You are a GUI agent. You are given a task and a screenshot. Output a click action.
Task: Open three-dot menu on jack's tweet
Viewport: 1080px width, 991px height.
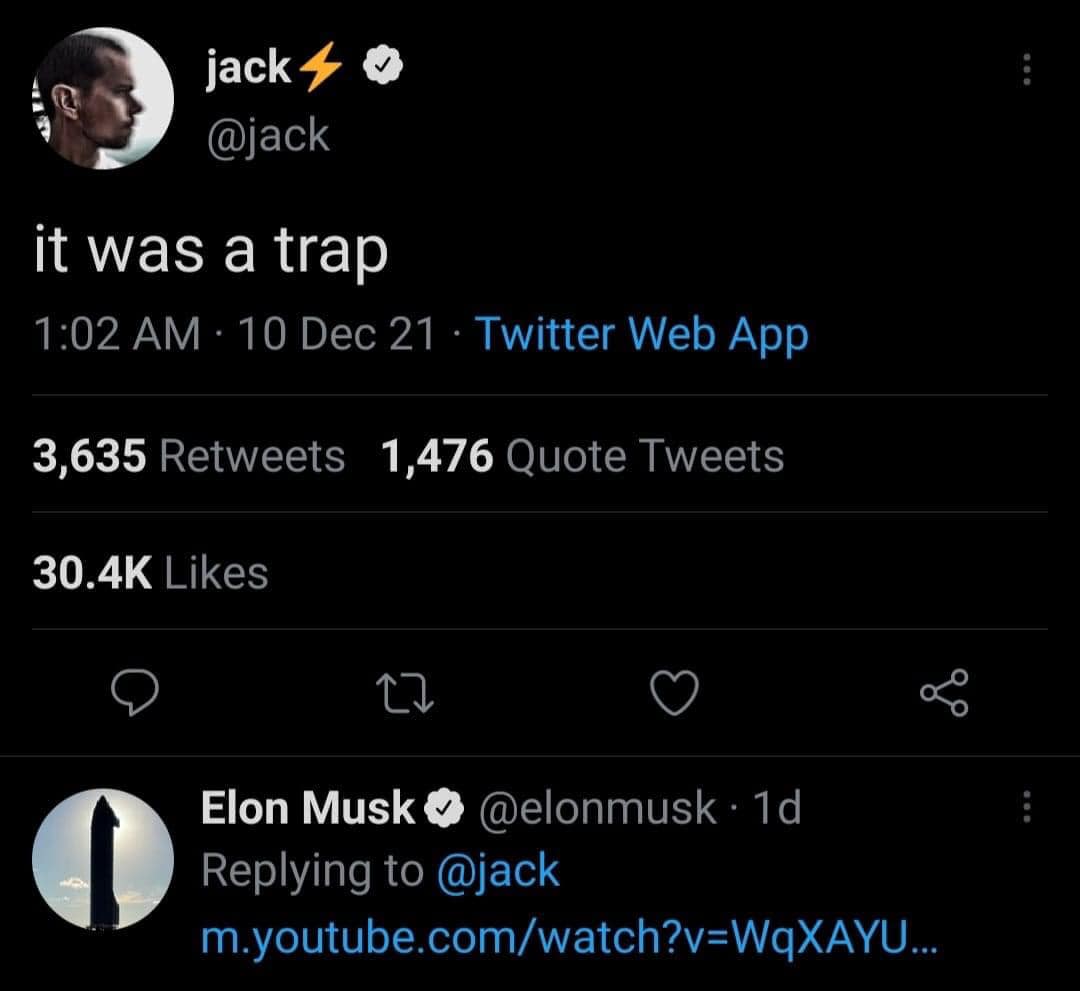pos(1025,70)
